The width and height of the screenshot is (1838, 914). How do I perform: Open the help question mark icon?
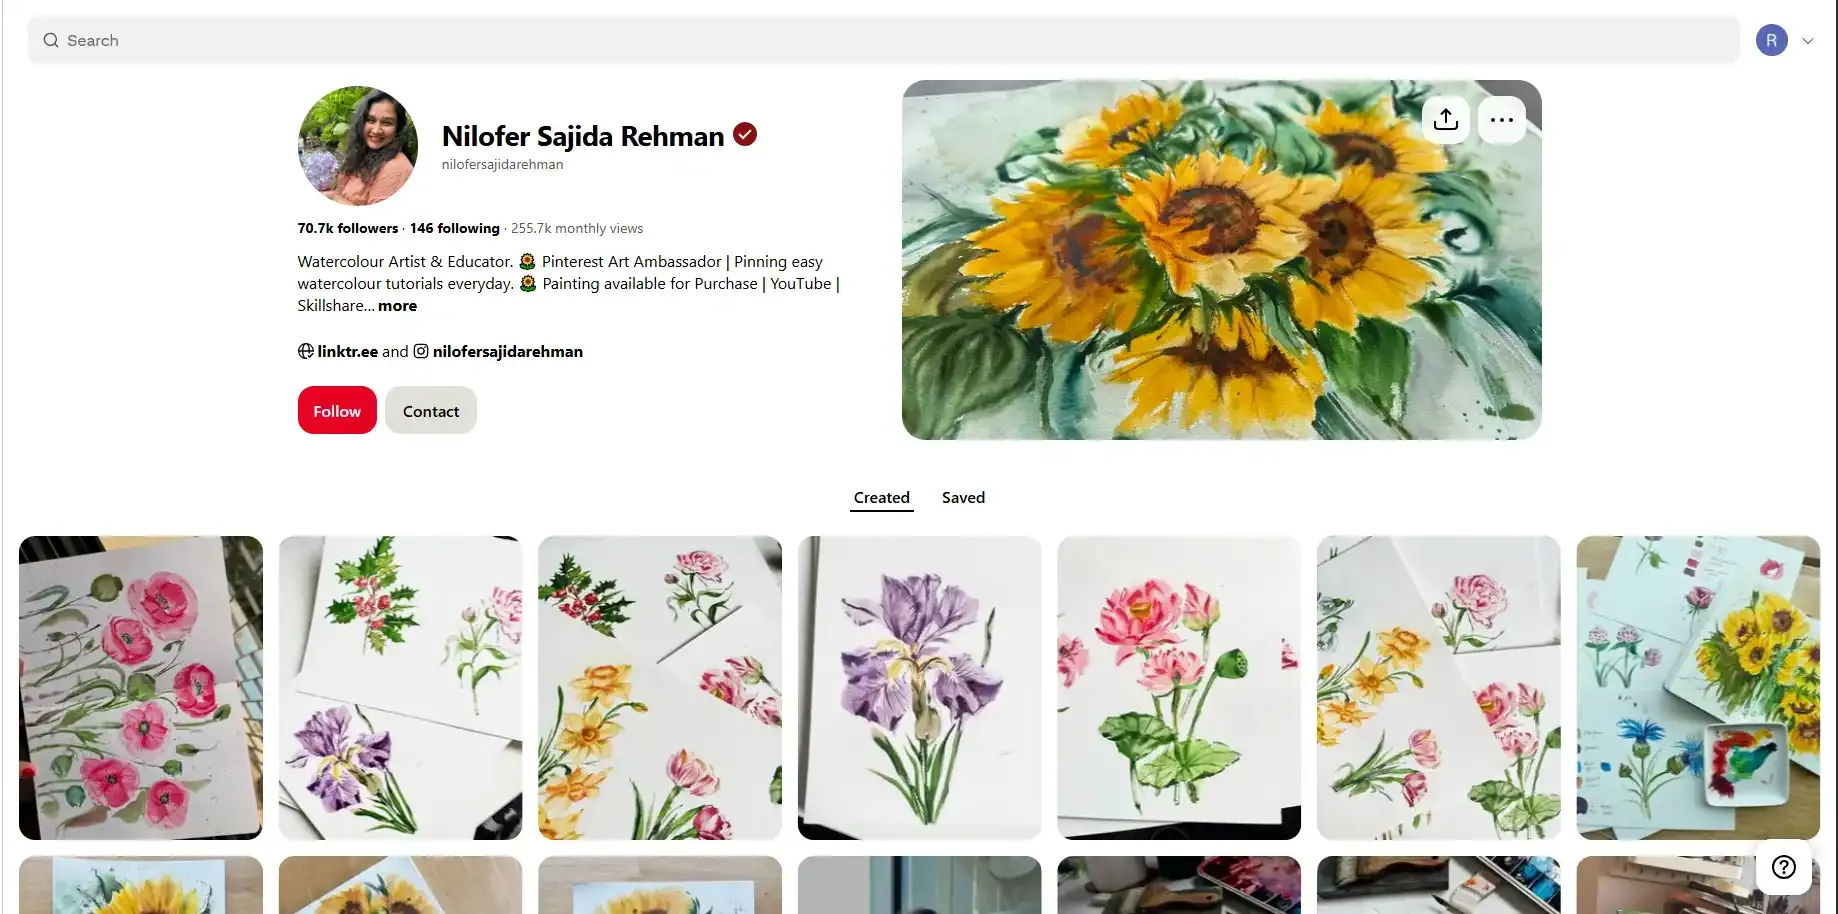(x=1783, y=867)
